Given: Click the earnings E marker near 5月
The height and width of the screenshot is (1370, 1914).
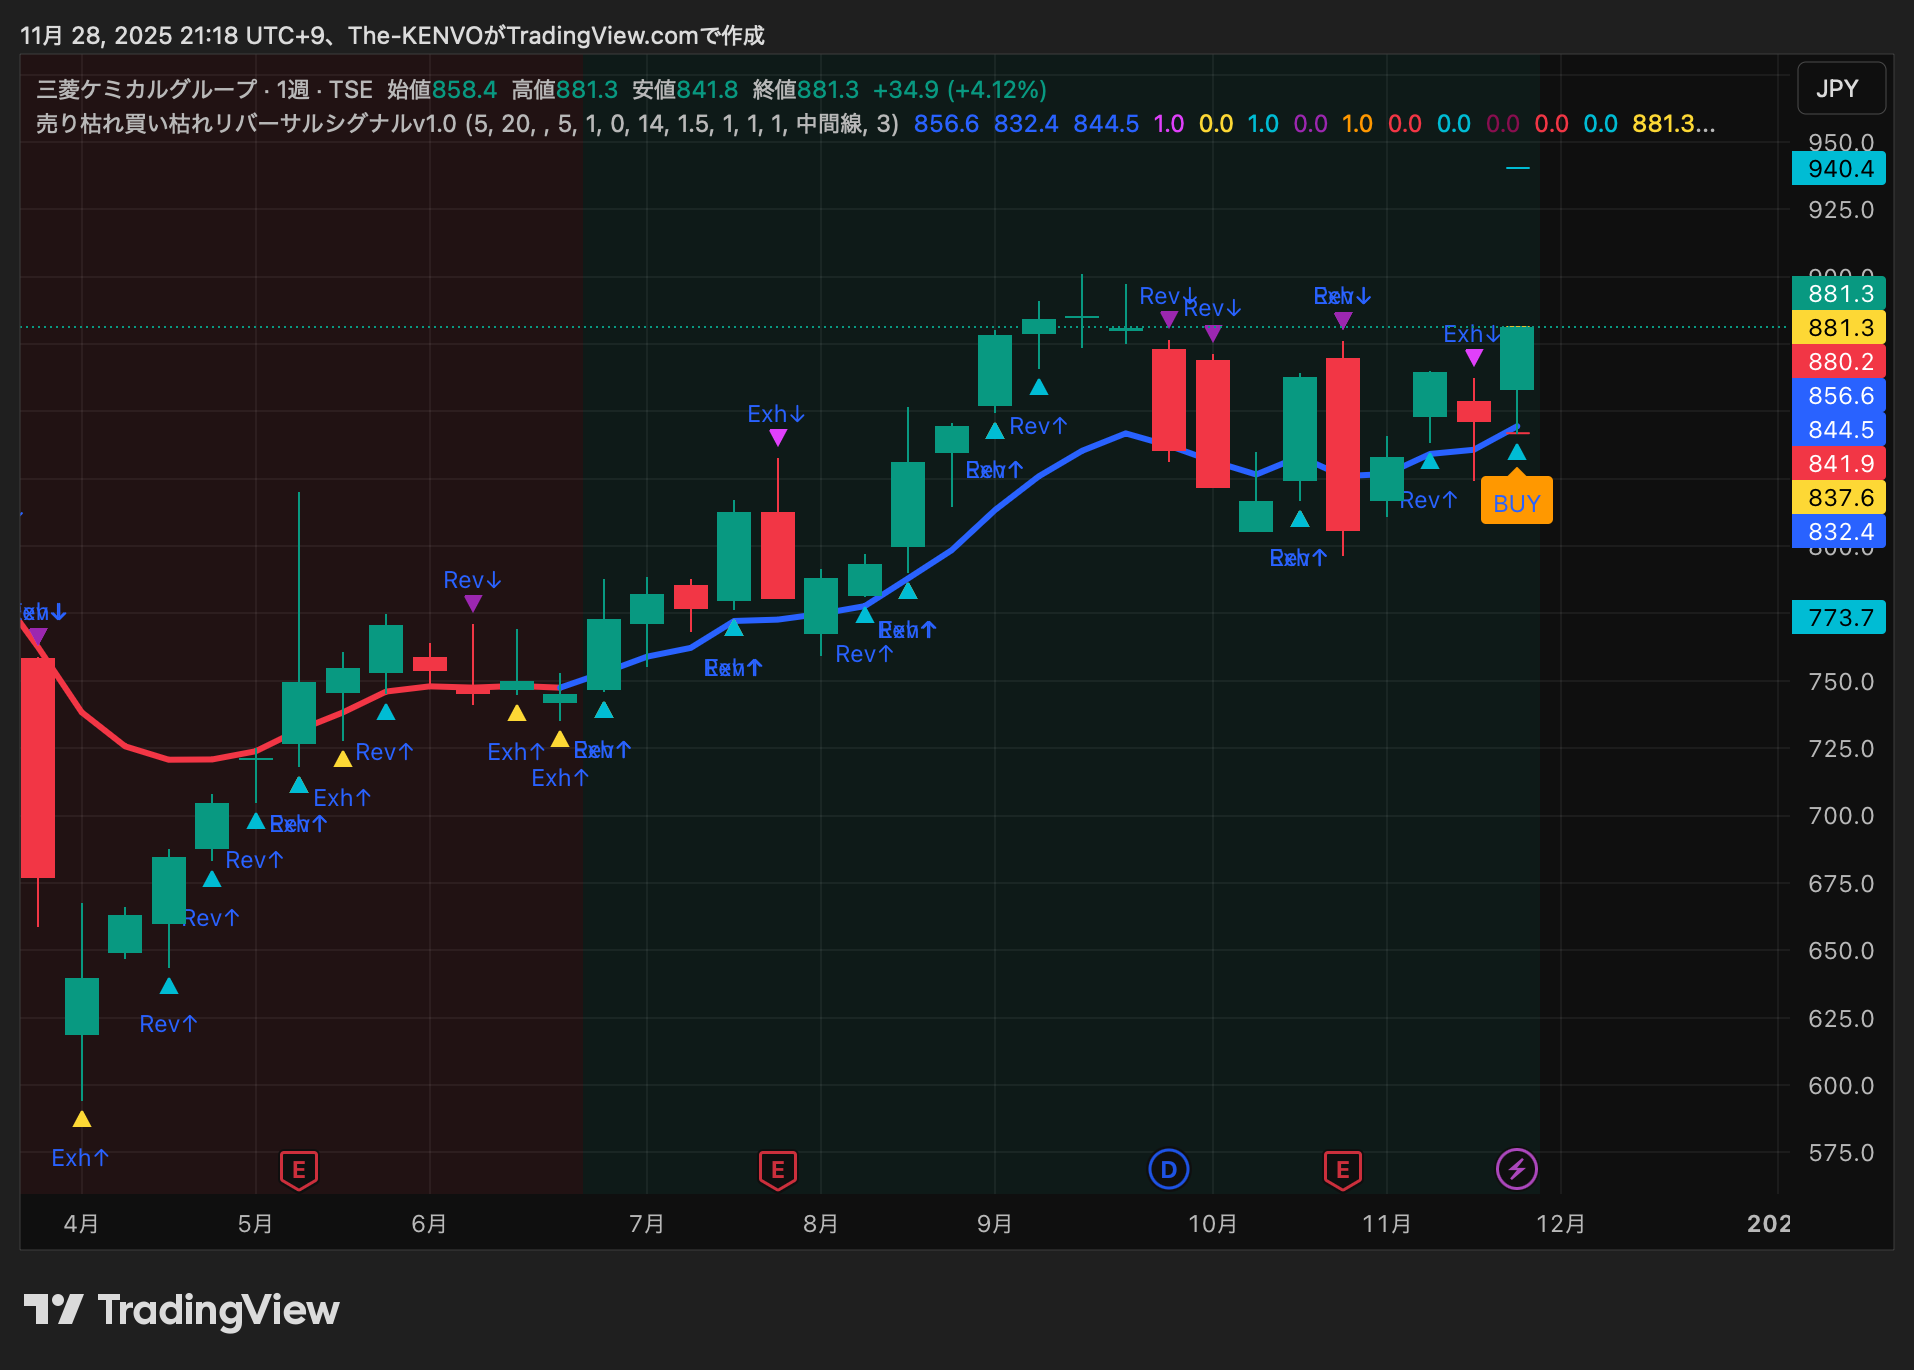Looking at the screenshot, I should 298,1169.
